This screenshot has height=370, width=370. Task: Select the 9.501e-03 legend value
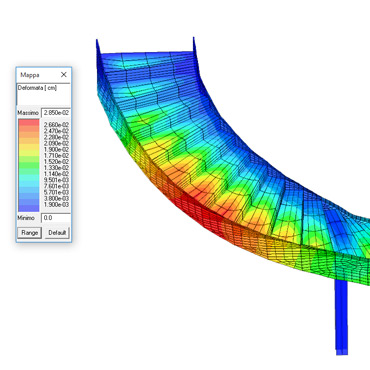click(56, 180)
